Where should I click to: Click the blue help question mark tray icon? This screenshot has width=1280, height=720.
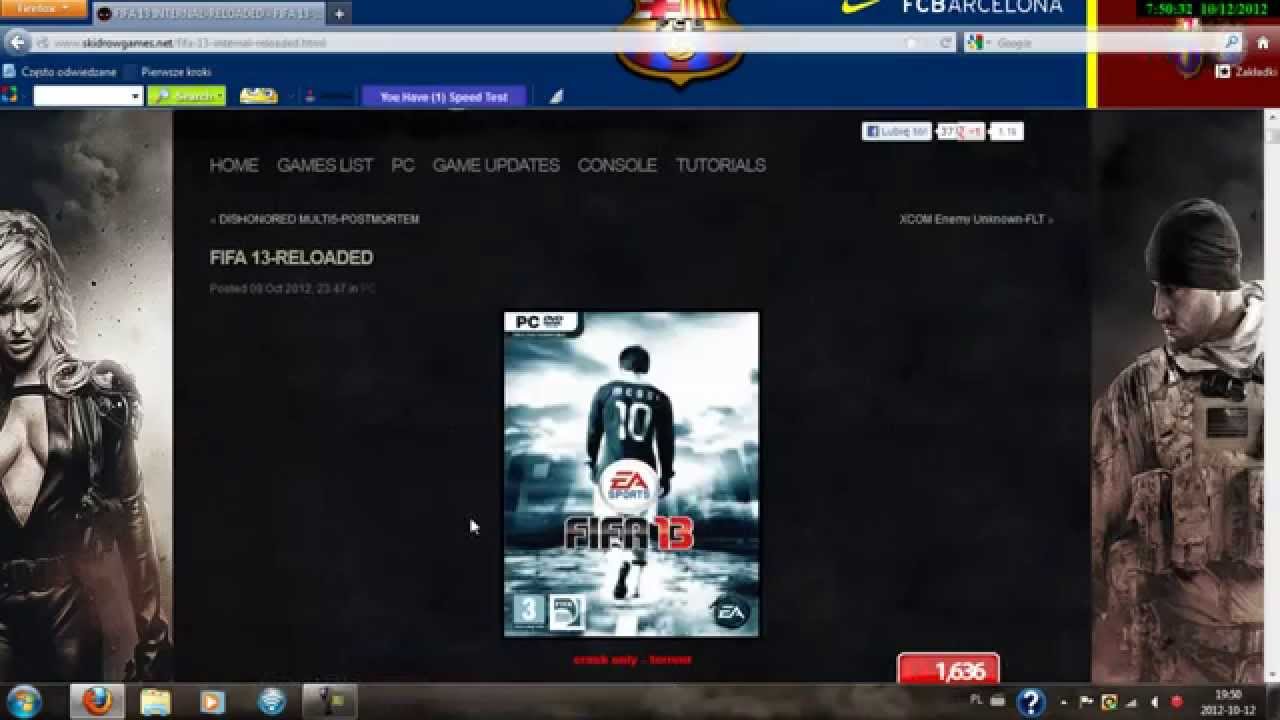click(x=1031, y=702)
